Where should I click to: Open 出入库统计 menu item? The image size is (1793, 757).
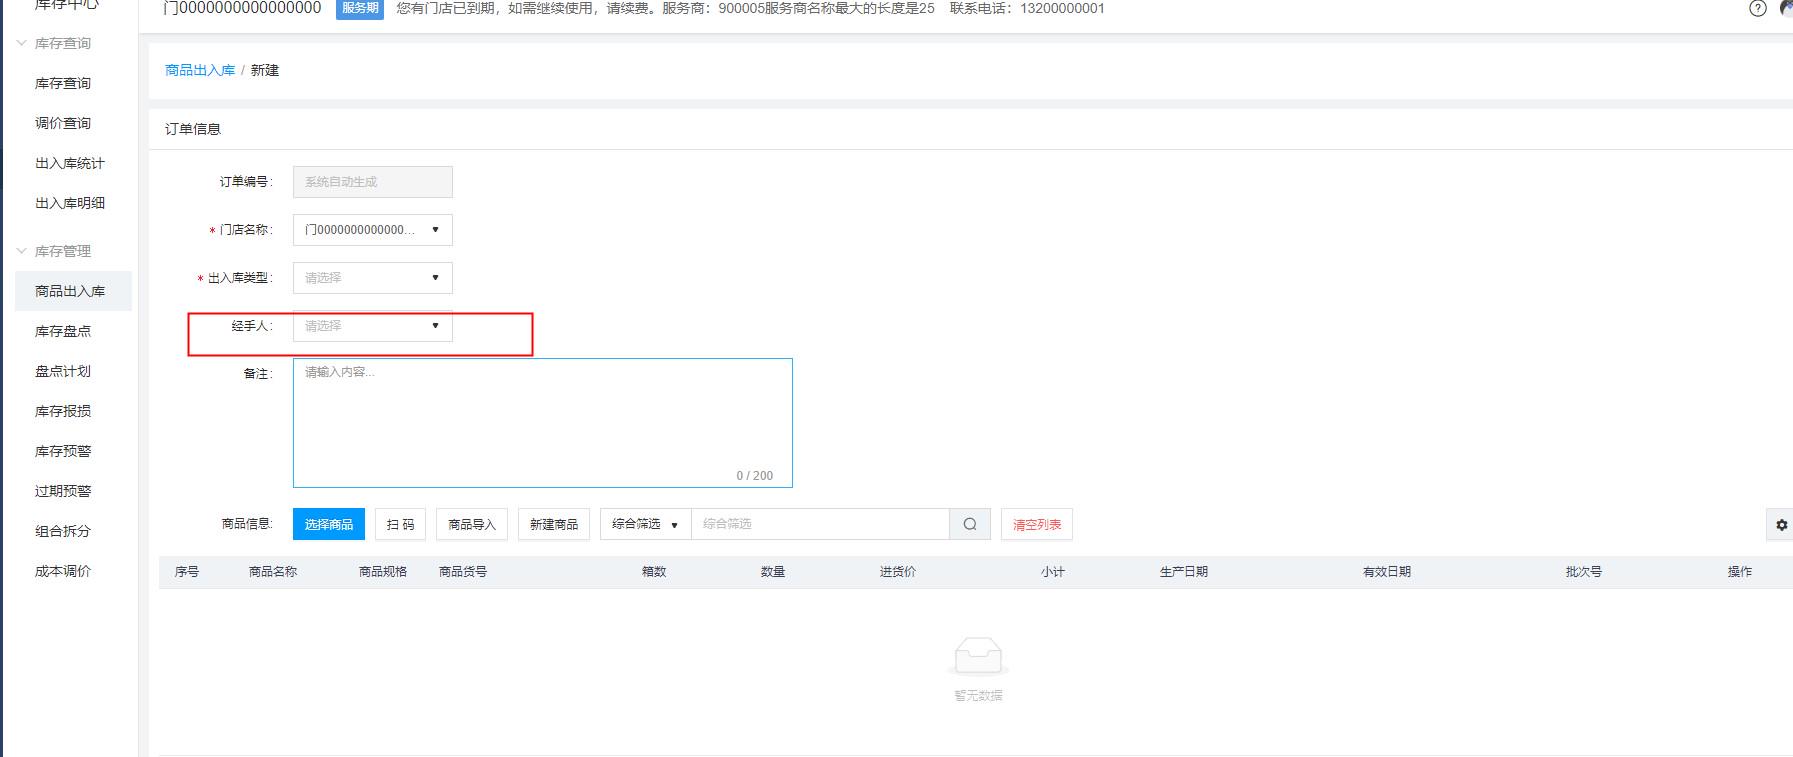(69, 163)
